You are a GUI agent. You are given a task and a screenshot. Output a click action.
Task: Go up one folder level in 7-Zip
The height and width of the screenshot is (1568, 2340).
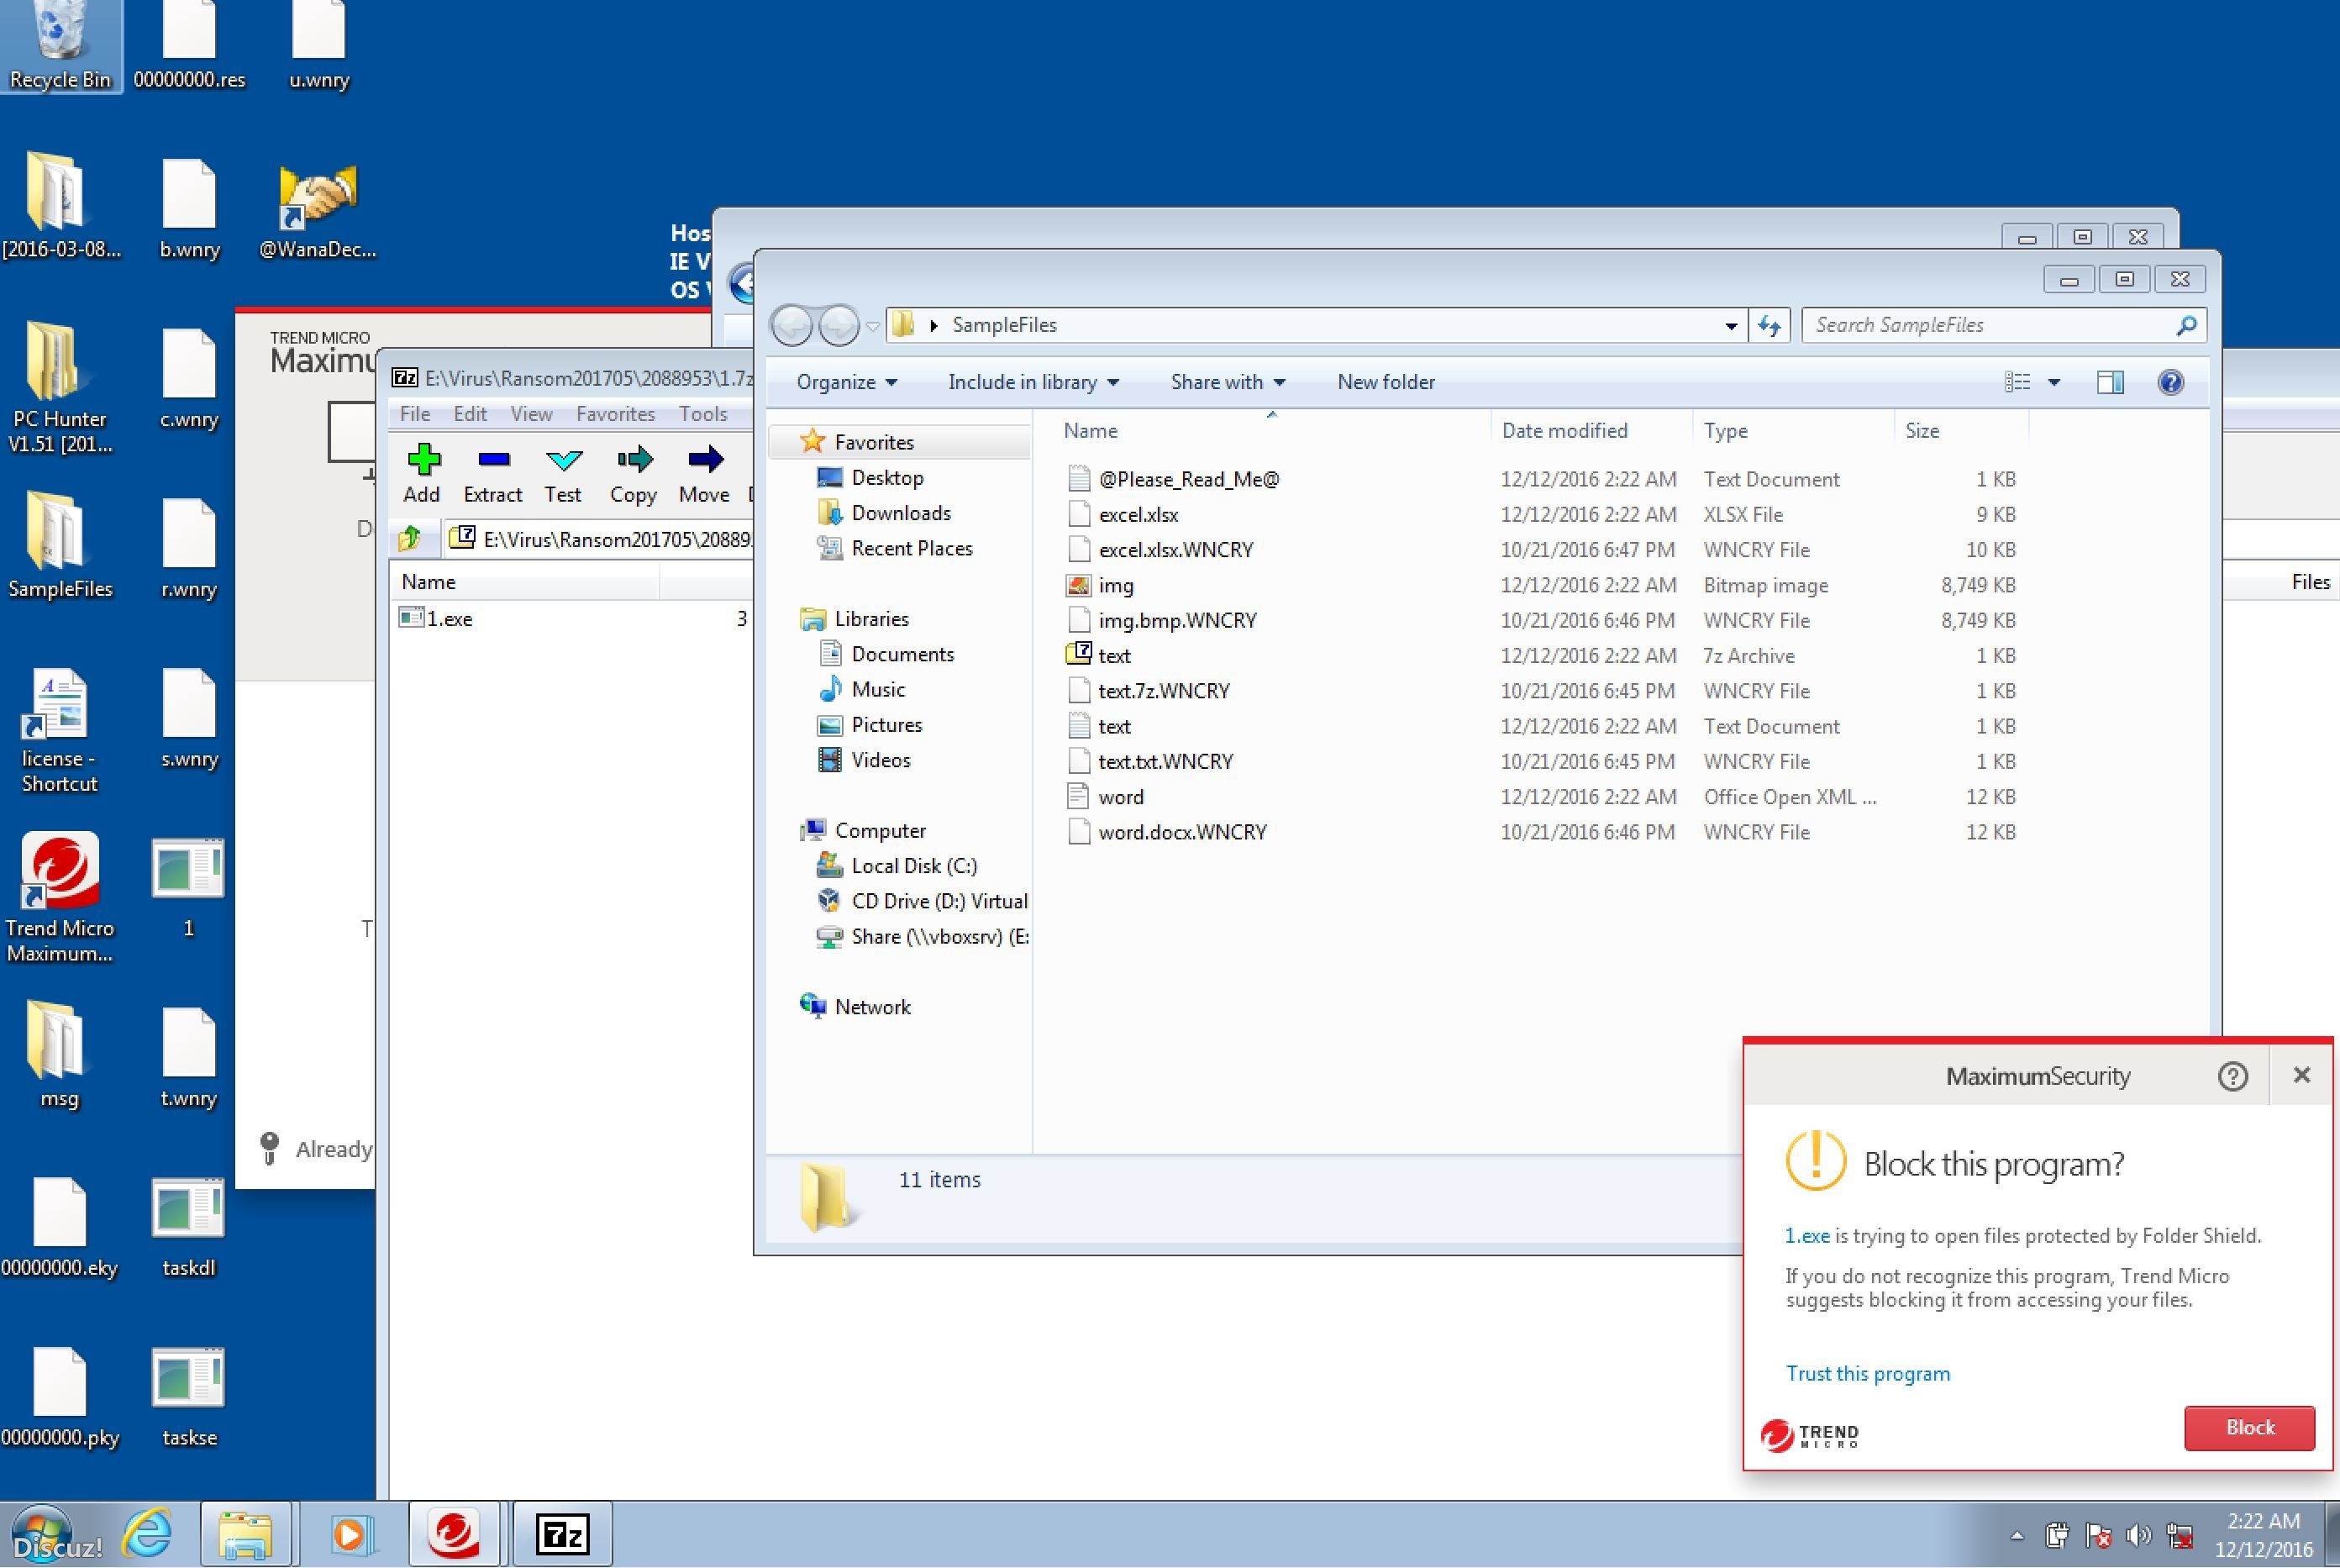point(410,539)
